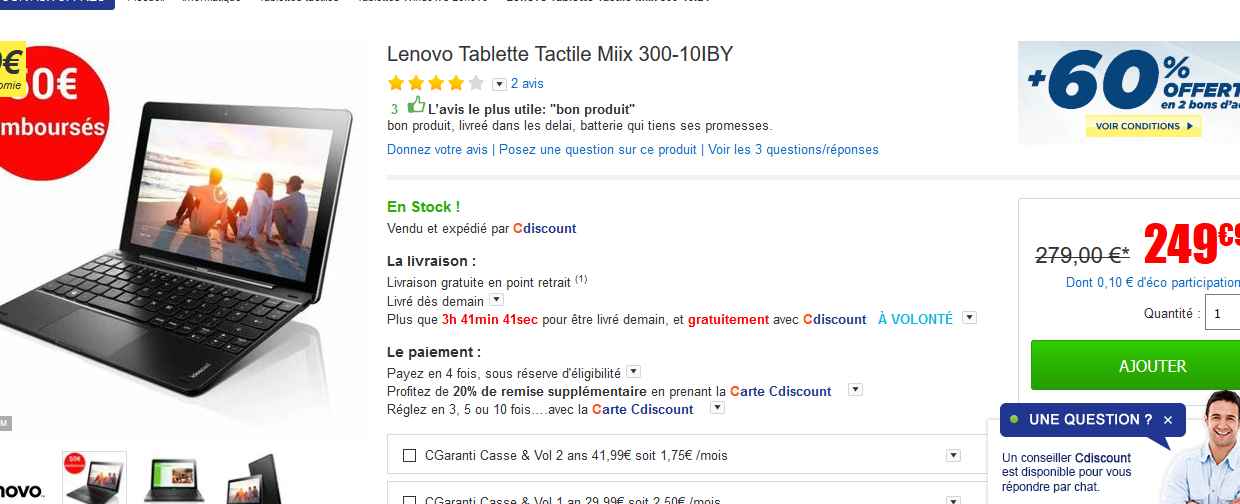Click the green thumbs-up helpful review icon
Screen dimensions: 1240x504
click(x=416, y=105)
